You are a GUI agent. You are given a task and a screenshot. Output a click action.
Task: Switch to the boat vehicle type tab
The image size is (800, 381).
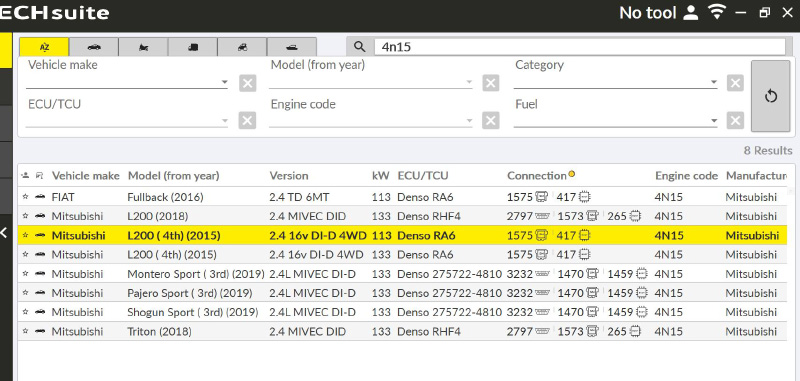[x=292, y=47]
